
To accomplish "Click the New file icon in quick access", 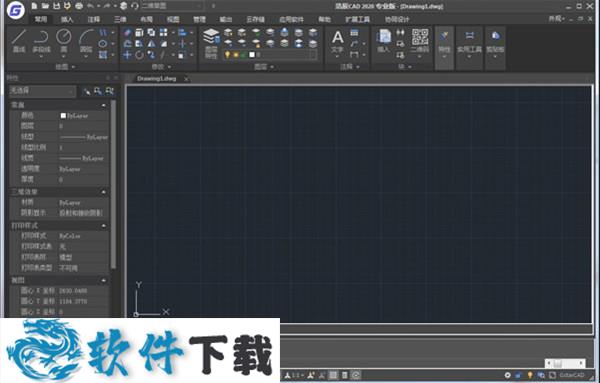I will point(34,6).
